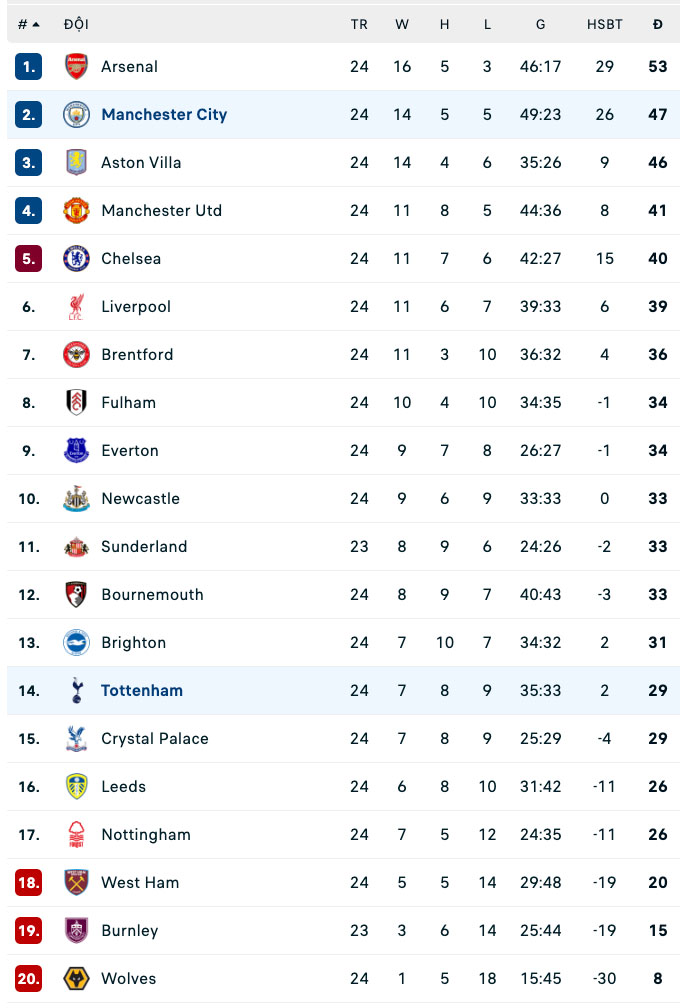This screenshot has width=680, height=1008.
Task: Click the TR matches column header
Action: click(x=359, y=24)
